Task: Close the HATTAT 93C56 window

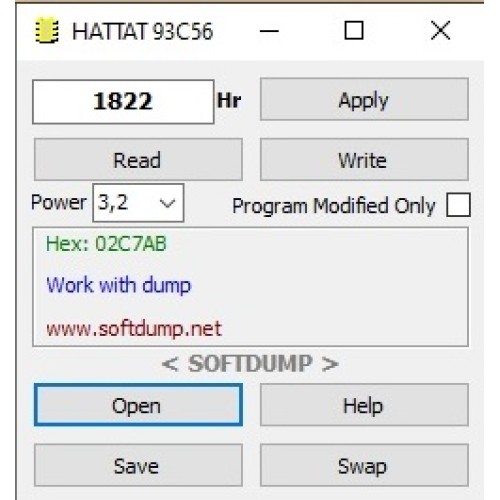Action: (x=441, y=30)
